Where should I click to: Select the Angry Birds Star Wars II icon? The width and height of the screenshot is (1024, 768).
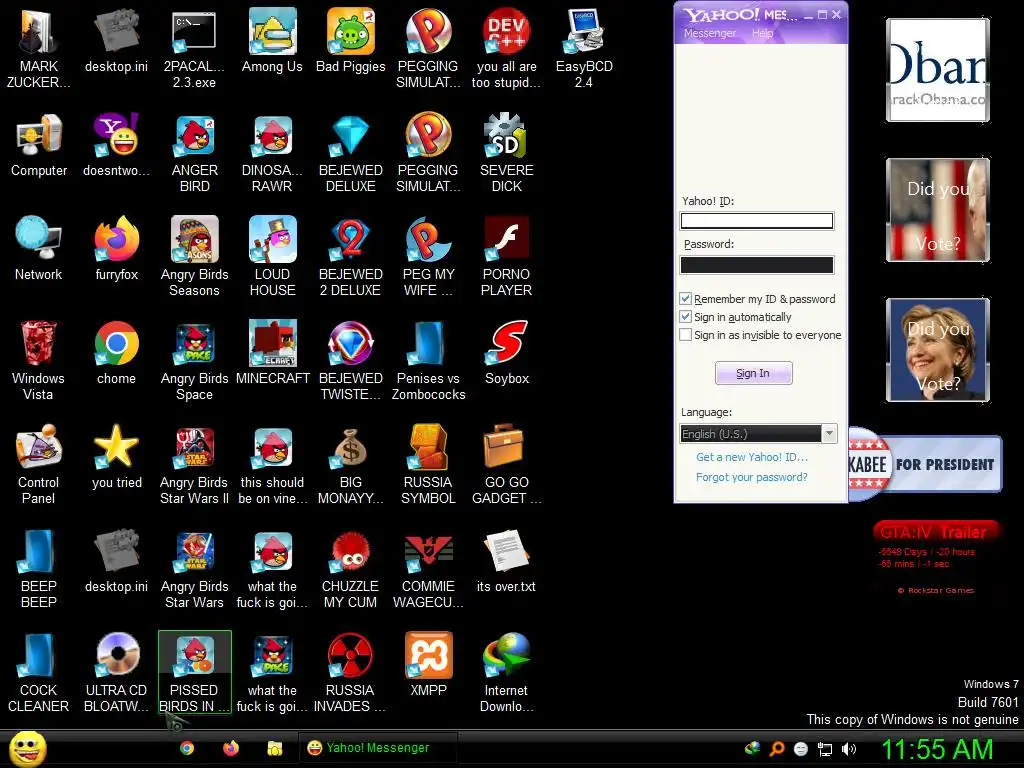[194, 464]
